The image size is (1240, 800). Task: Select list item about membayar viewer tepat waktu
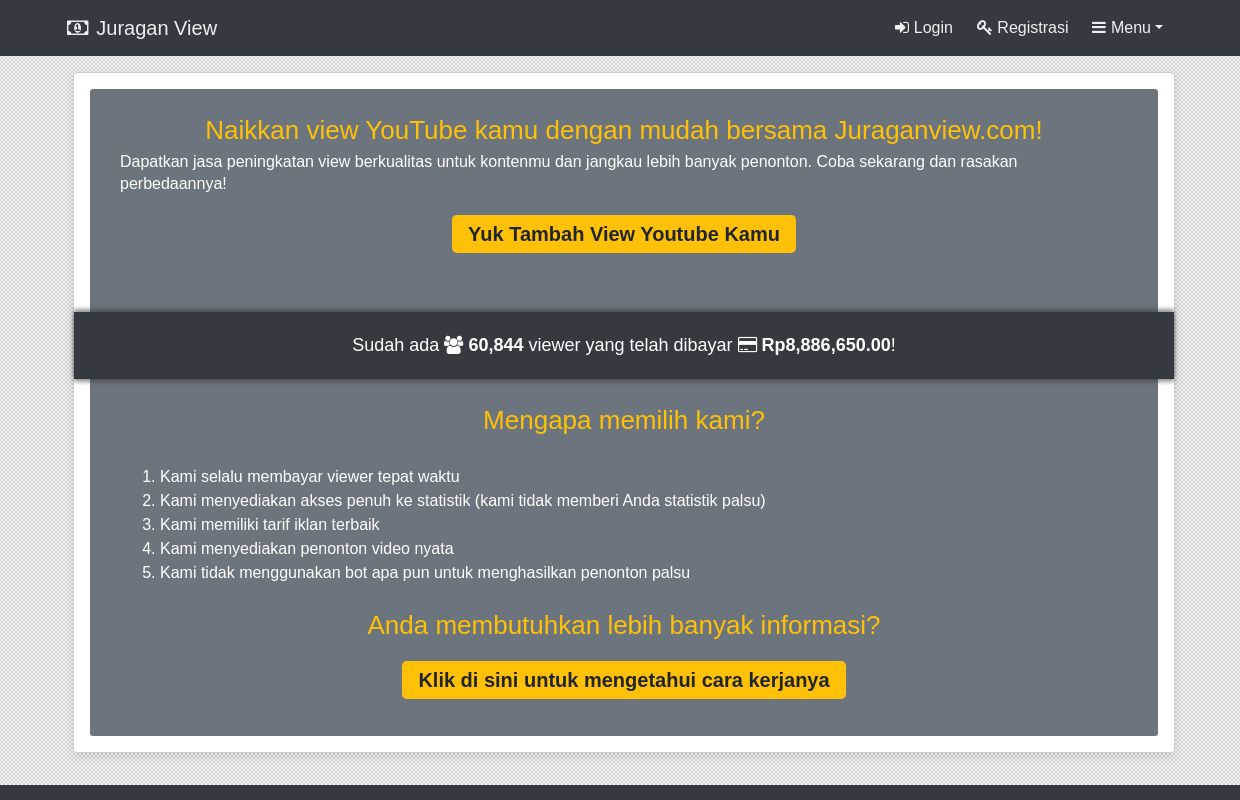(x=309, y=477)
